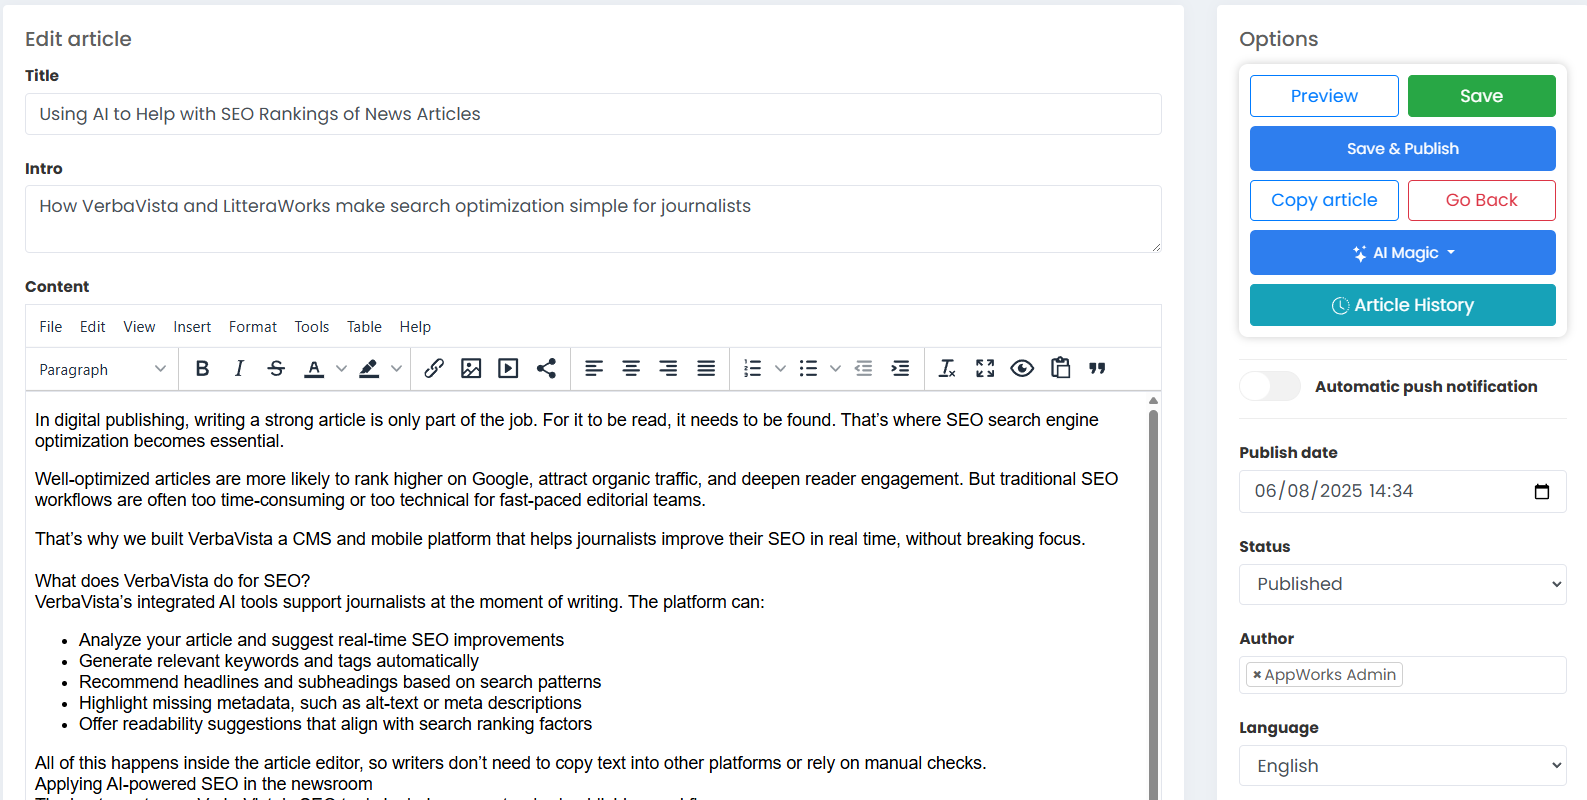The height and width of the screenshot is (800, 1587).
Task: Open the Insert menu
Action: tap(192, 327)
